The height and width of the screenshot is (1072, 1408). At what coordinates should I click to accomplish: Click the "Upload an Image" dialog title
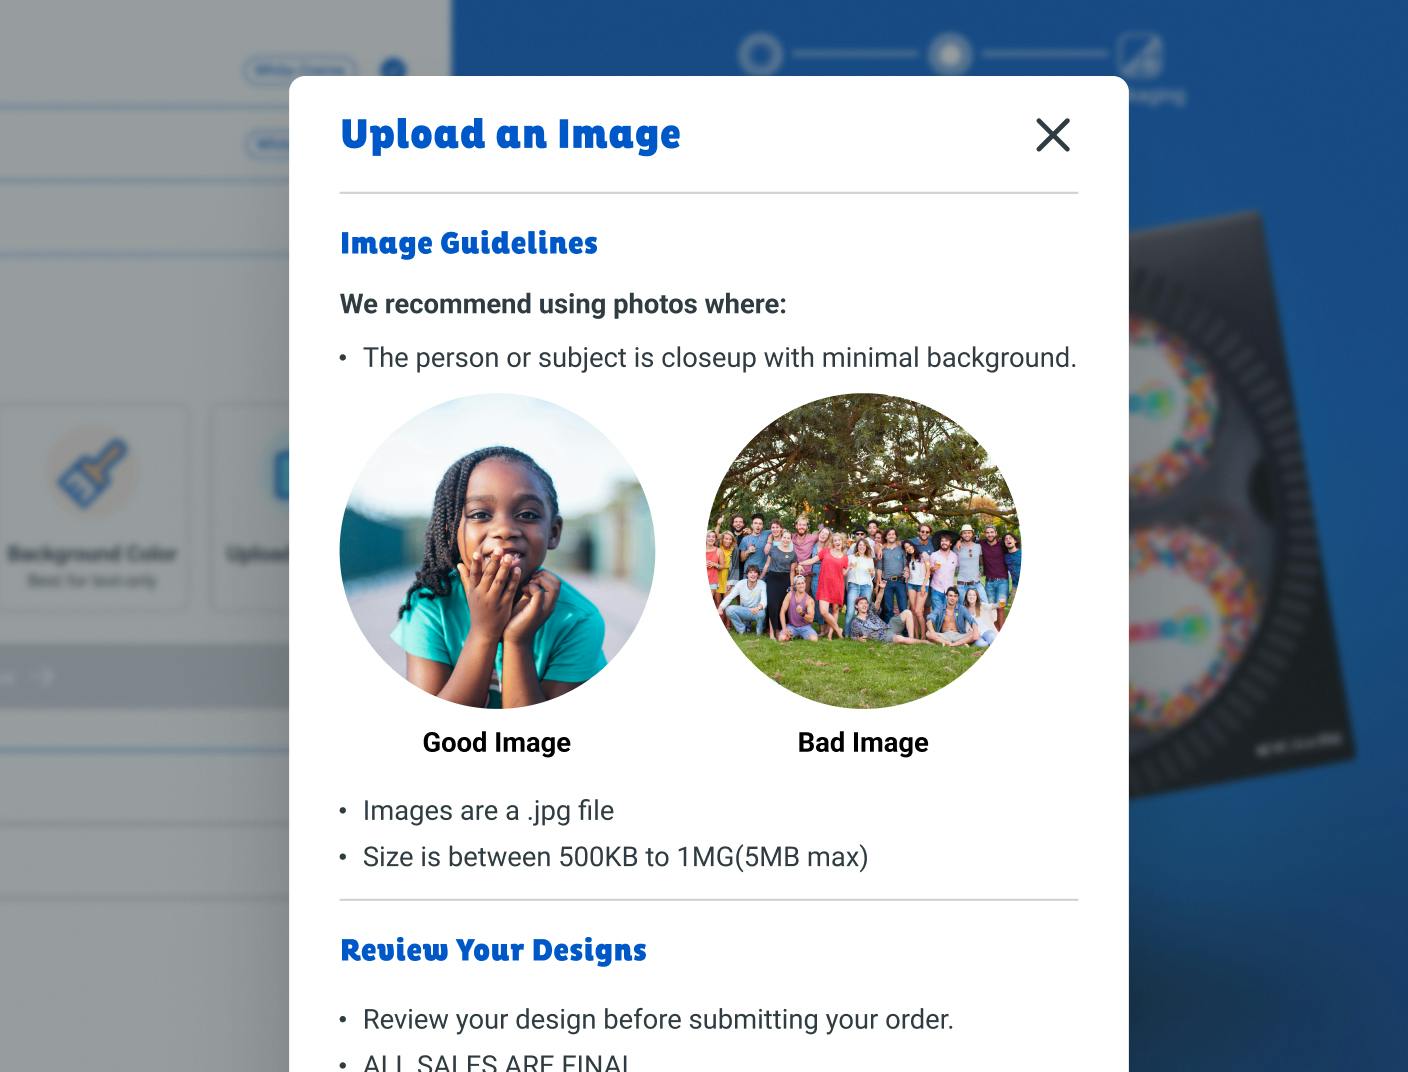pos(510,134)
